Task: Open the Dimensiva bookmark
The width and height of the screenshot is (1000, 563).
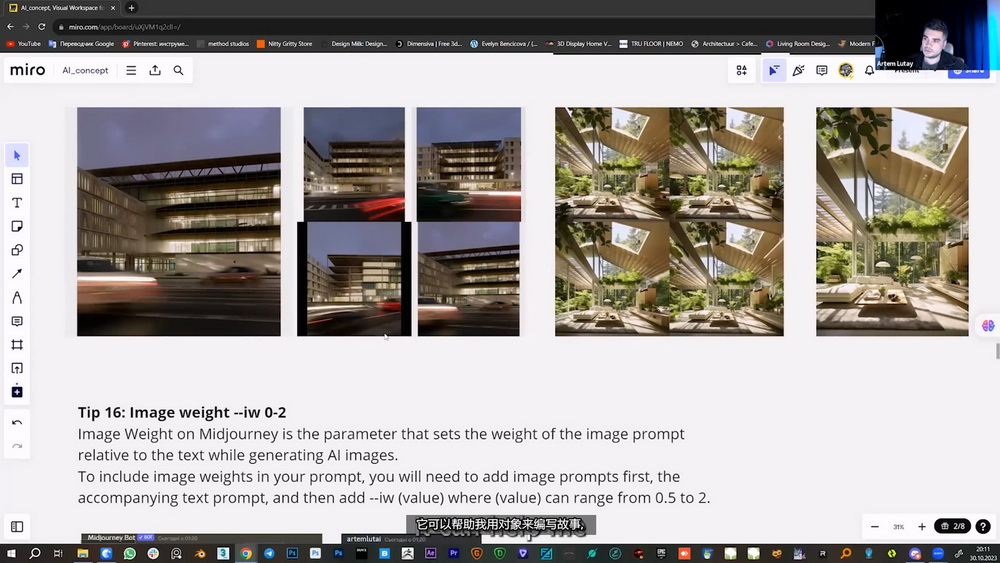Action: [429, 44]
